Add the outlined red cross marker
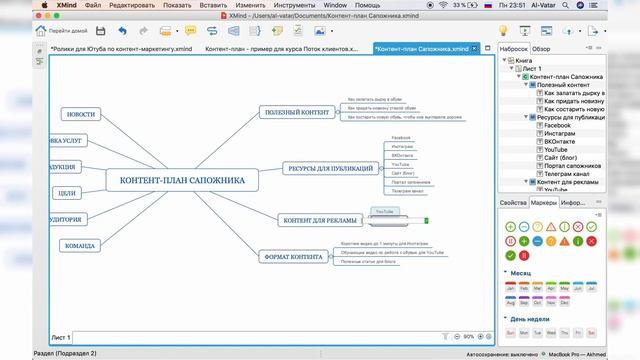 point(578,227)
